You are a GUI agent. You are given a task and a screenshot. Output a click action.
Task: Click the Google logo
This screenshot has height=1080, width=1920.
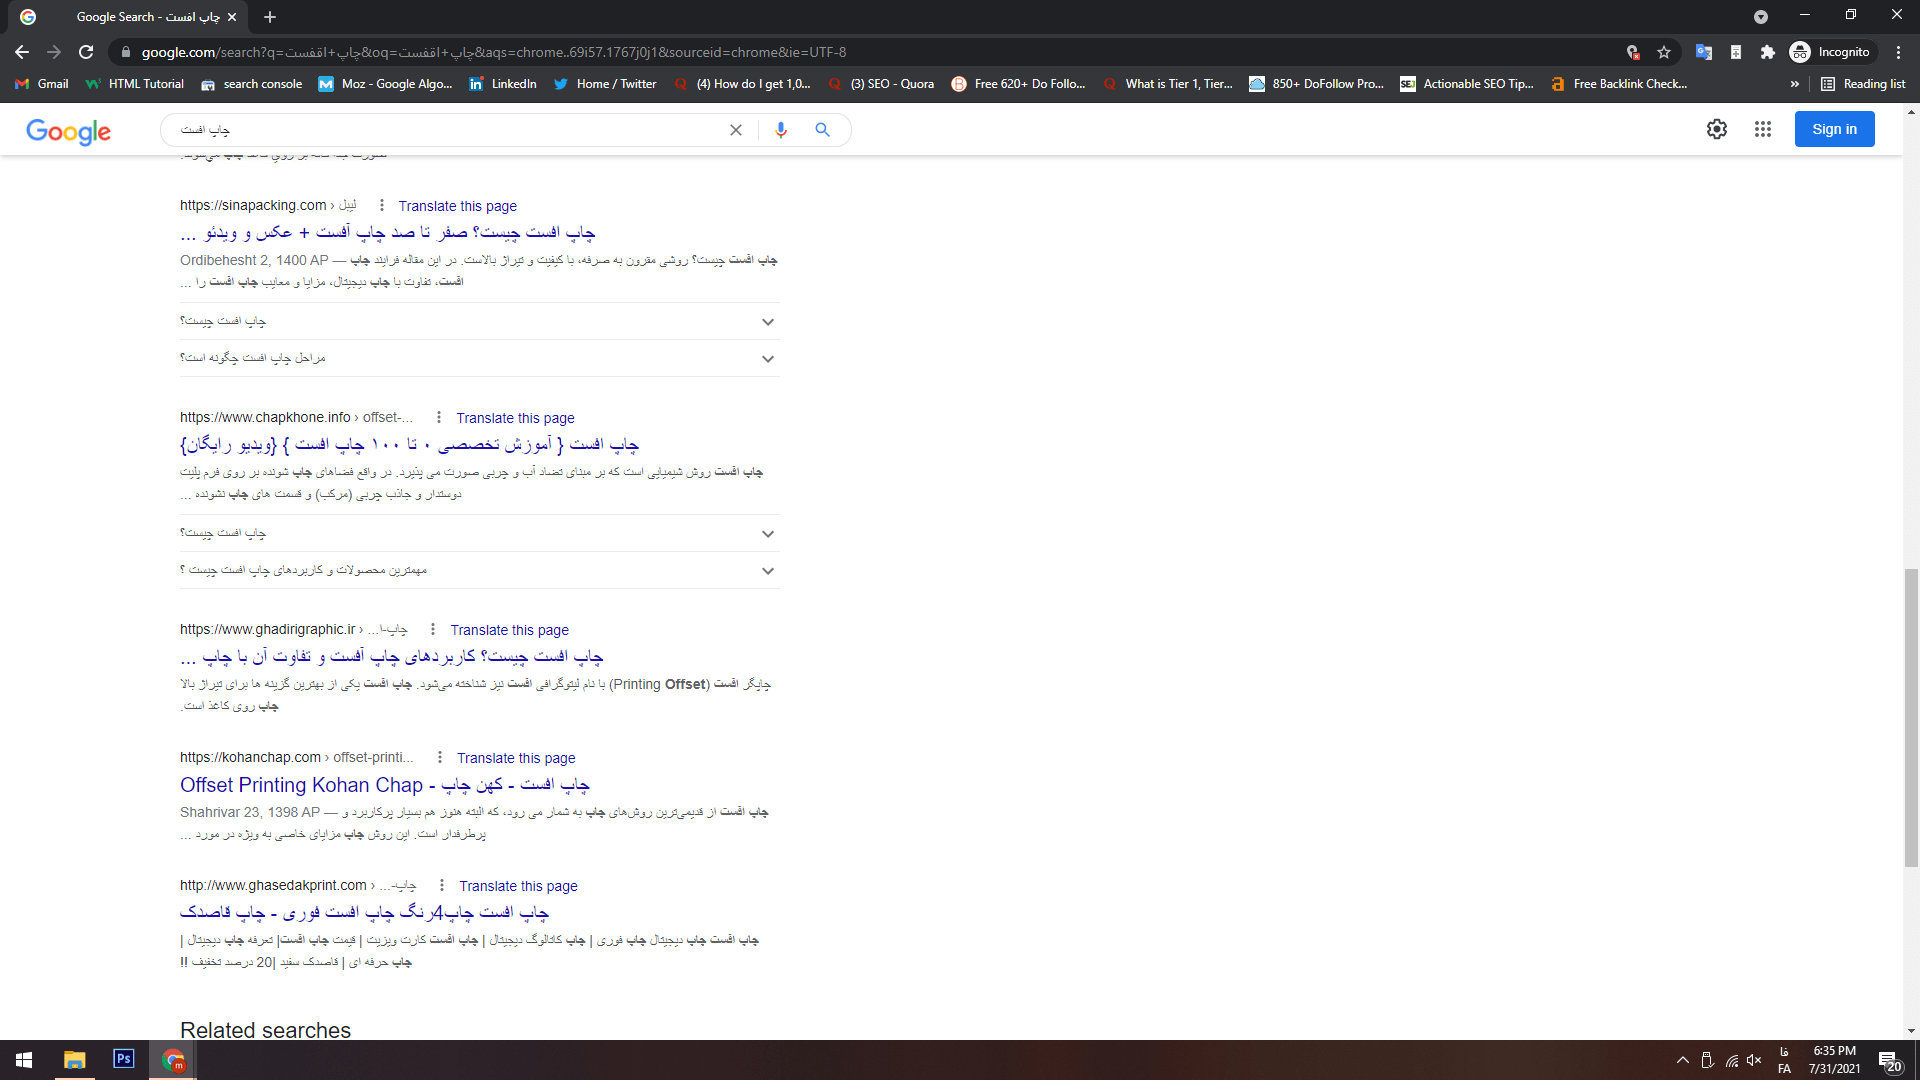tap(69, 131)
